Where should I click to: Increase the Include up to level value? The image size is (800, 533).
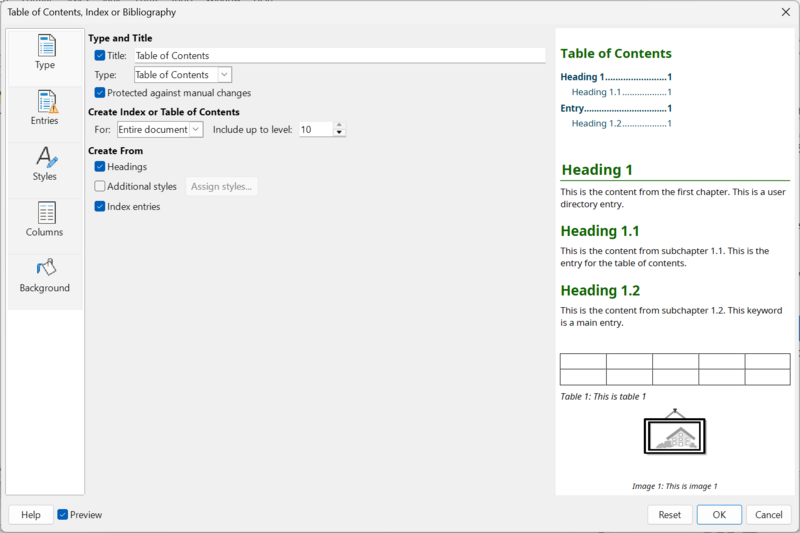pos(339,125)
